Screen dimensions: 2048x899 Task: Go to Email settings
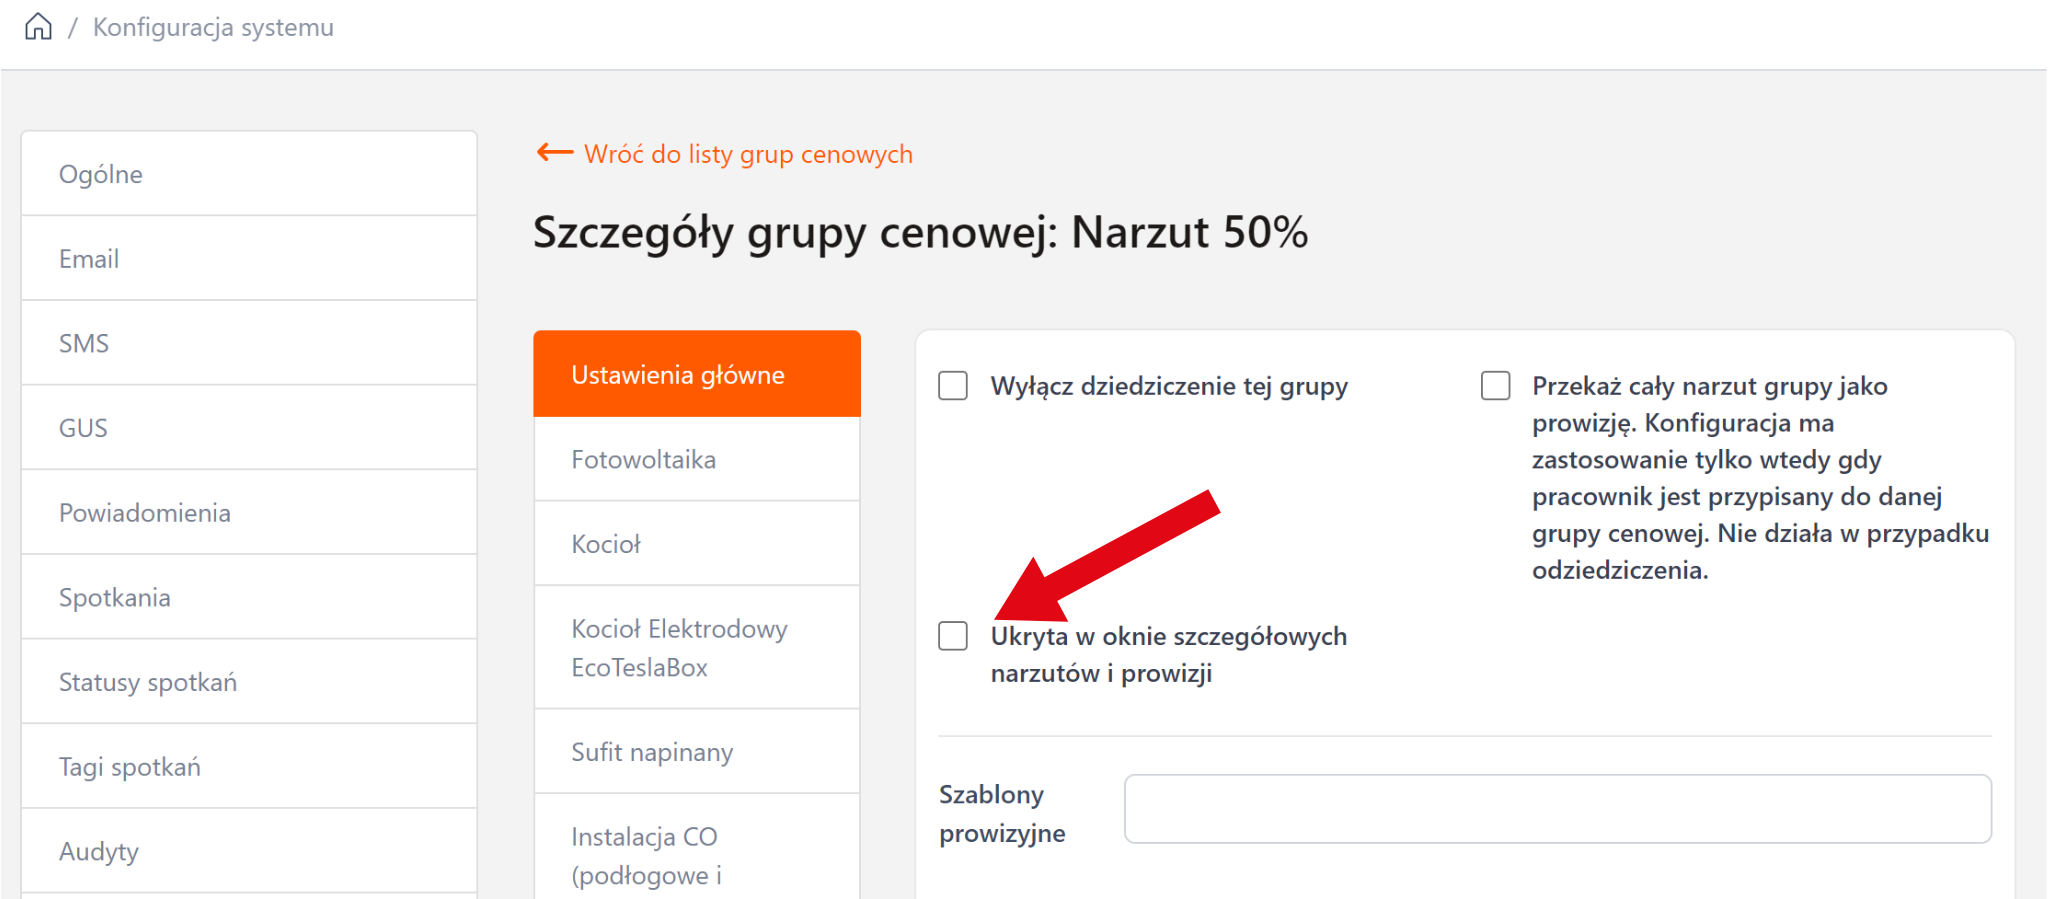click(x=249, y=259)
